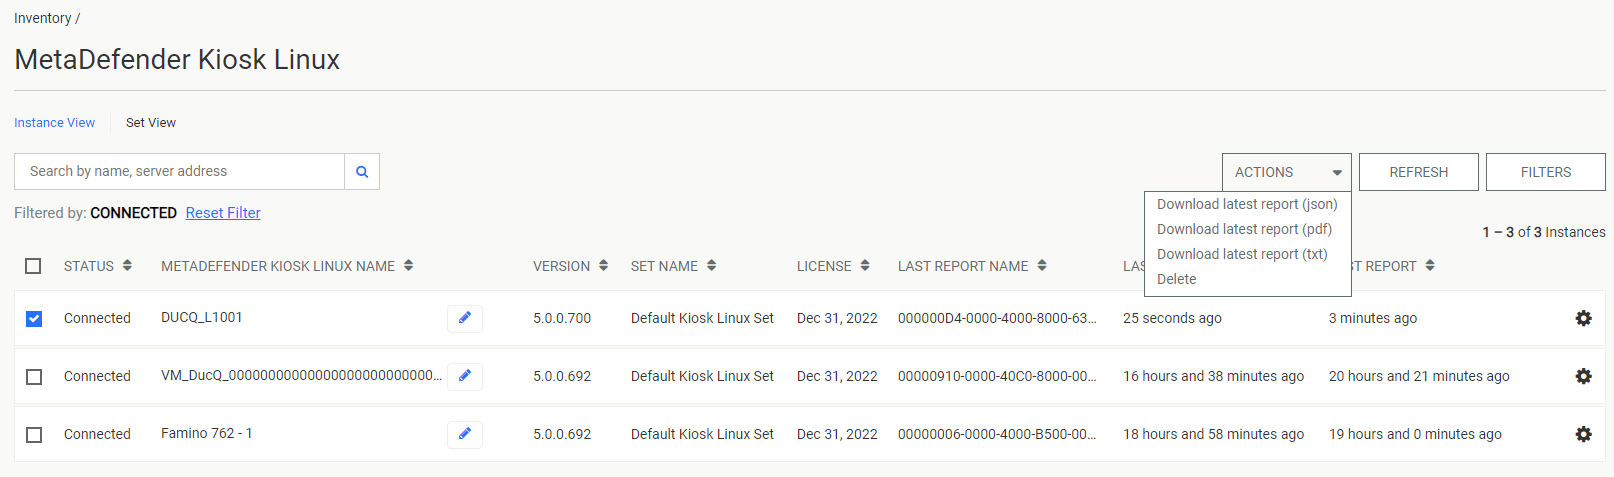Click the Reset Filter link
The image size is (1614, 477).
tap(223, 213)
